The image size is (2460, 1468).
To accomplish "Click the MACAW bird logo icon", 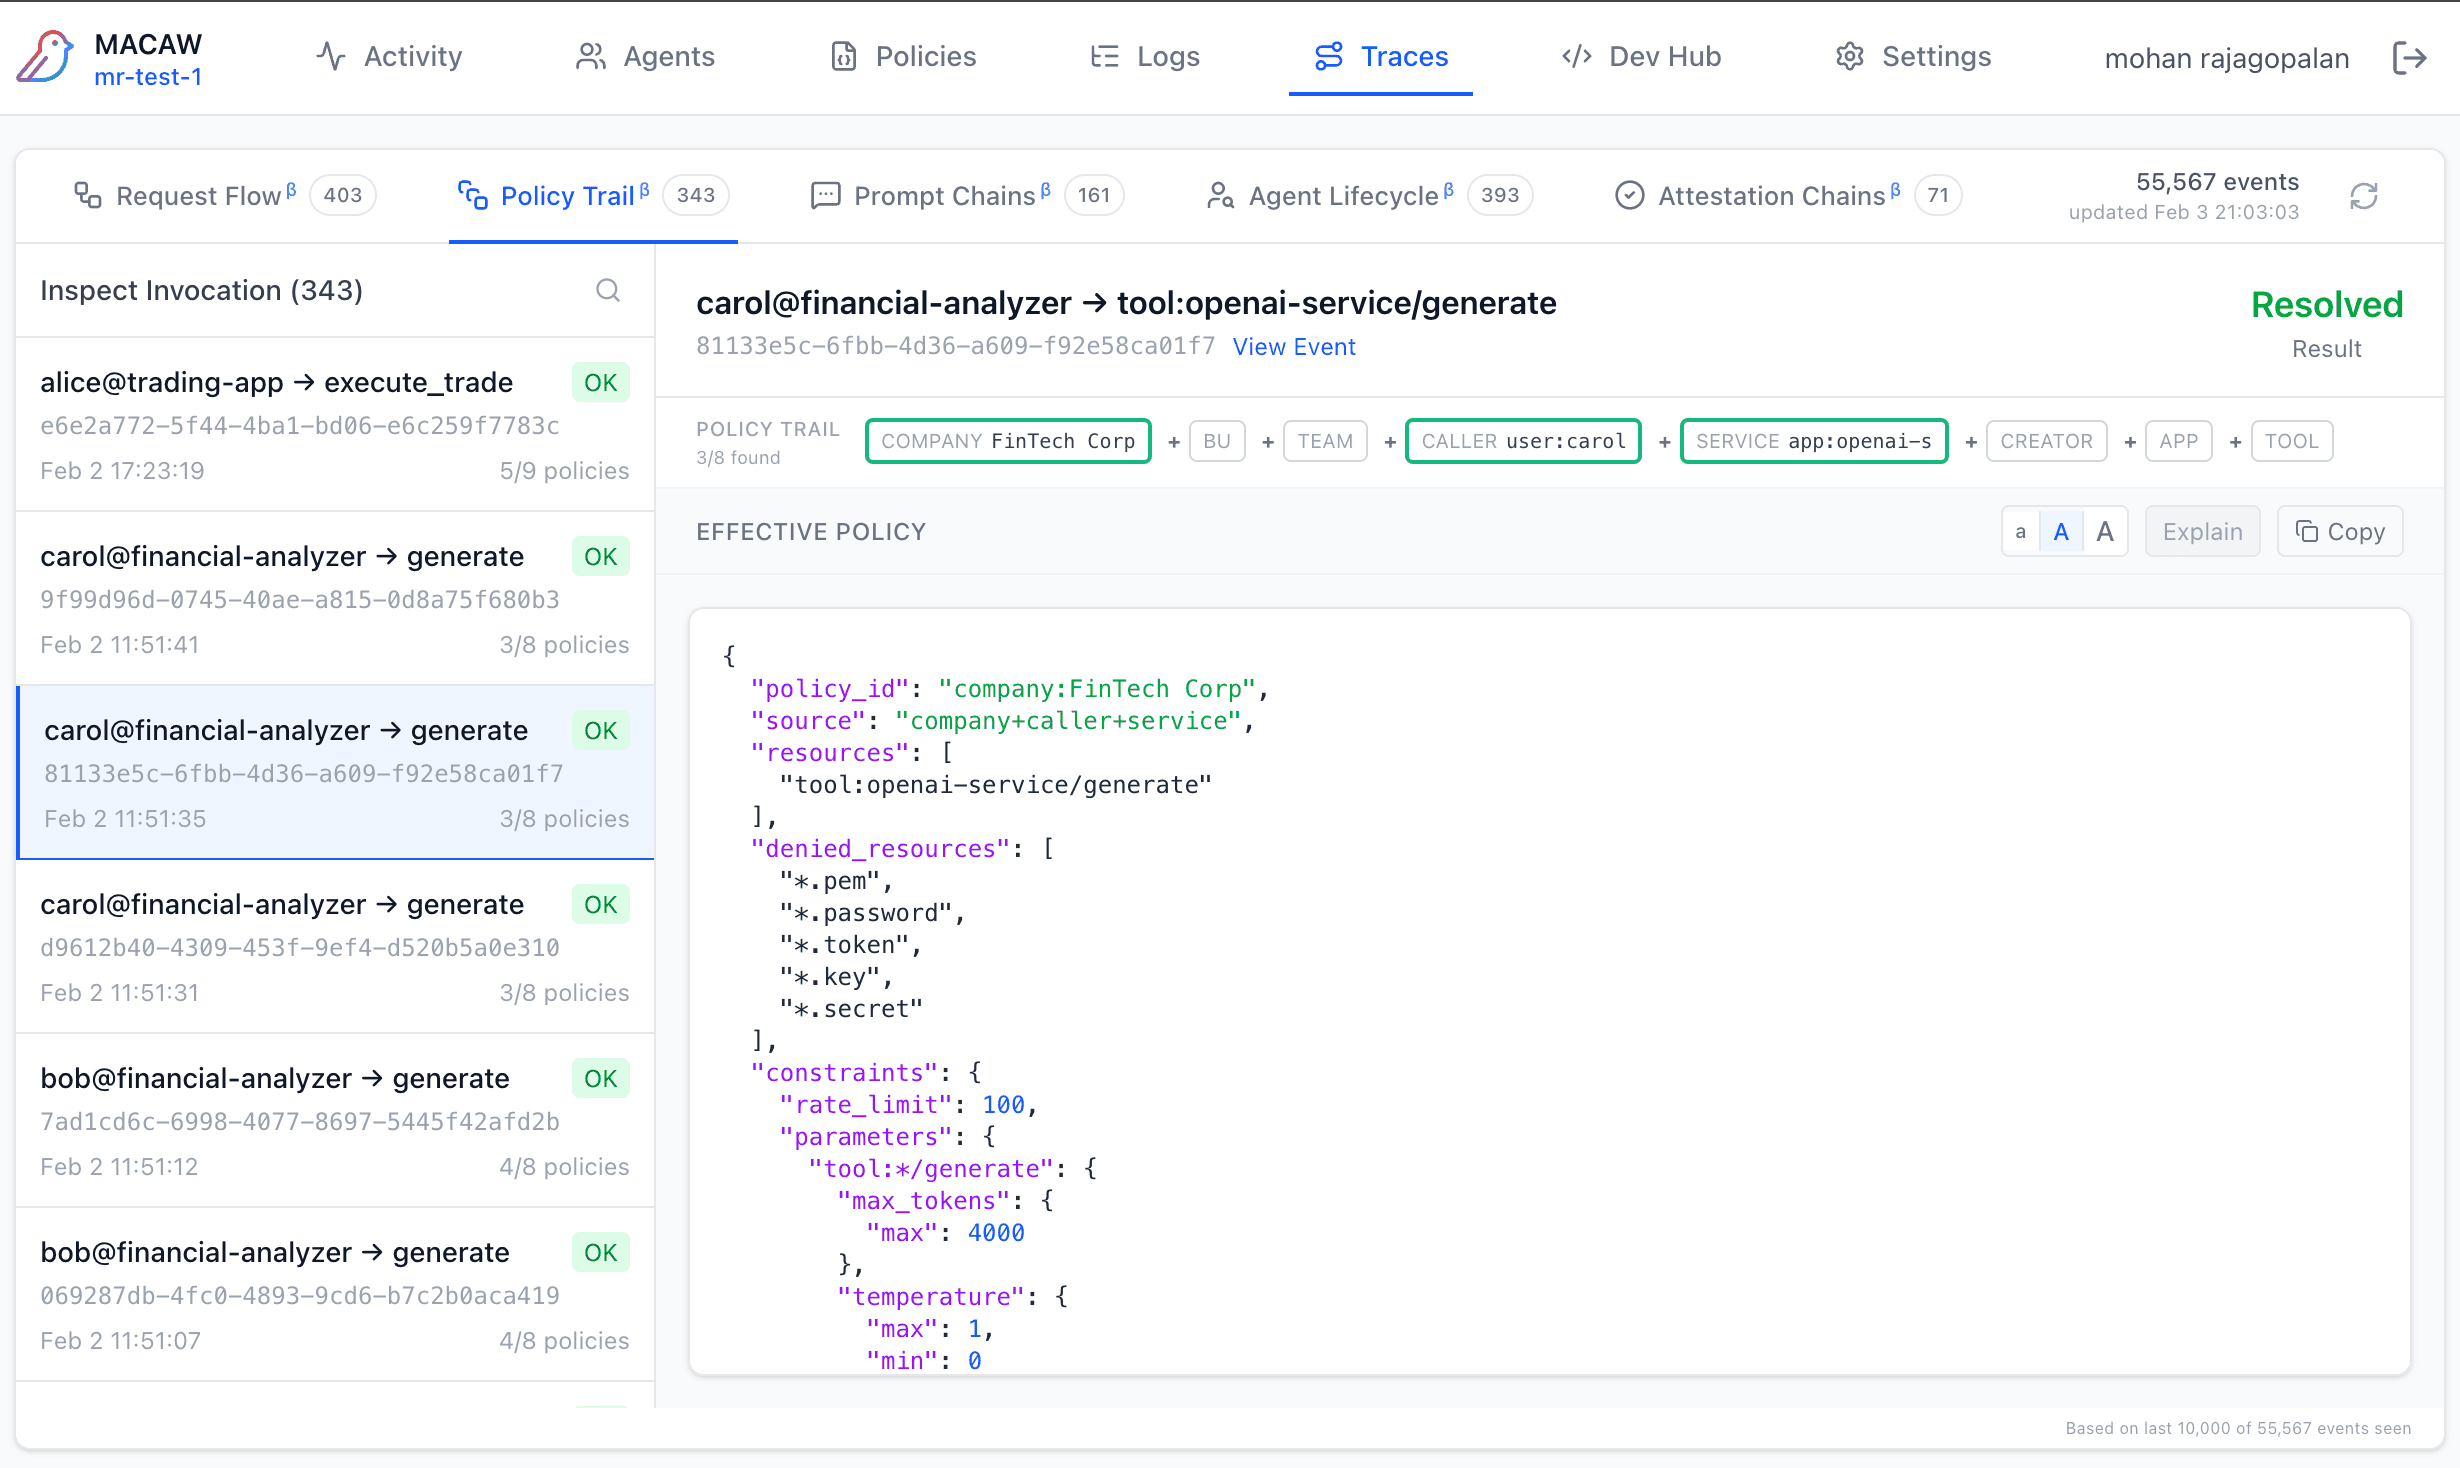I will (45, 57).
